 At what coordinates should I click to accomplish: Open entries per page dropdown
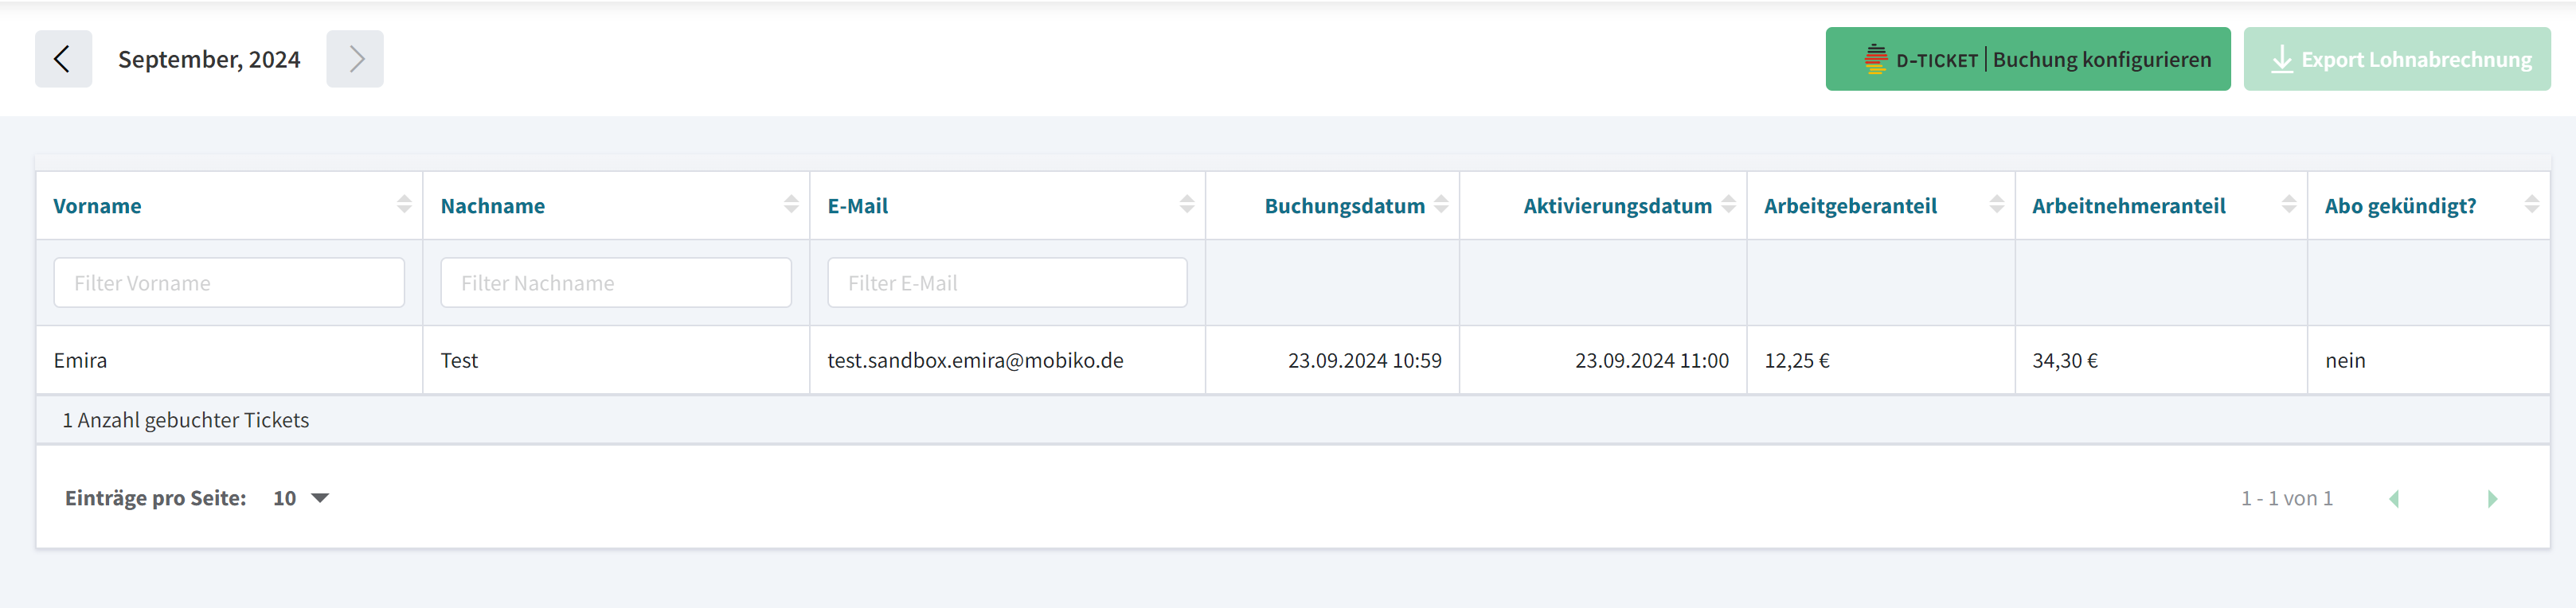[x=301, y=498]
